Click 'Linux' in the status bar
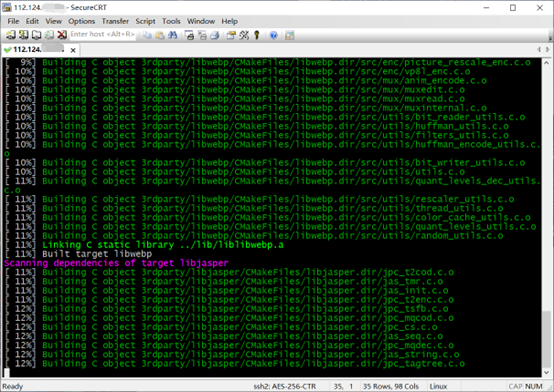 point(438,386)
